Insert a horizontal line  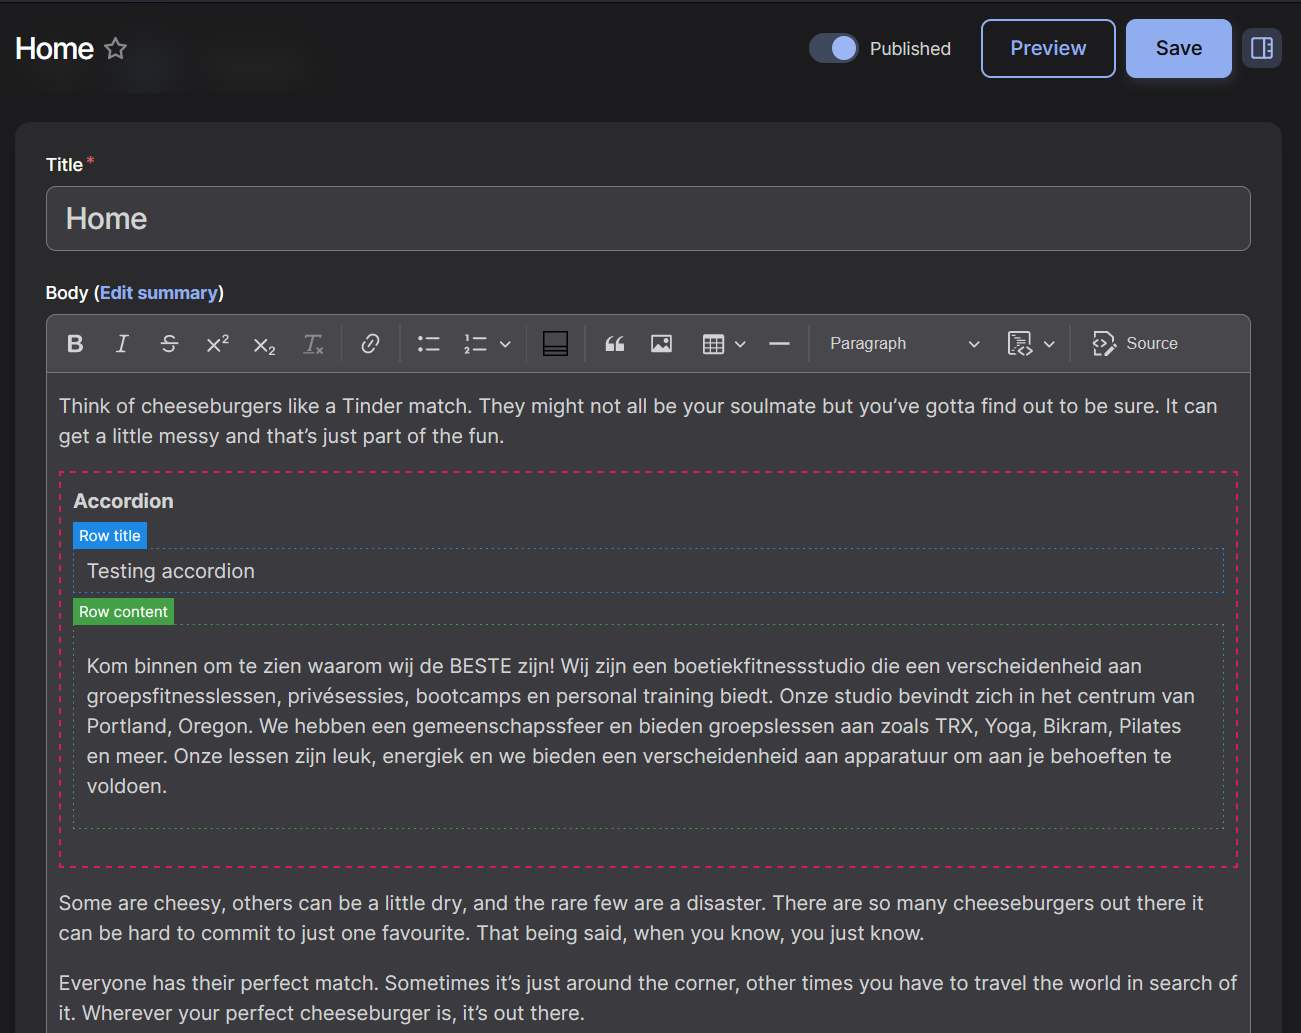(x=779, y=343)
